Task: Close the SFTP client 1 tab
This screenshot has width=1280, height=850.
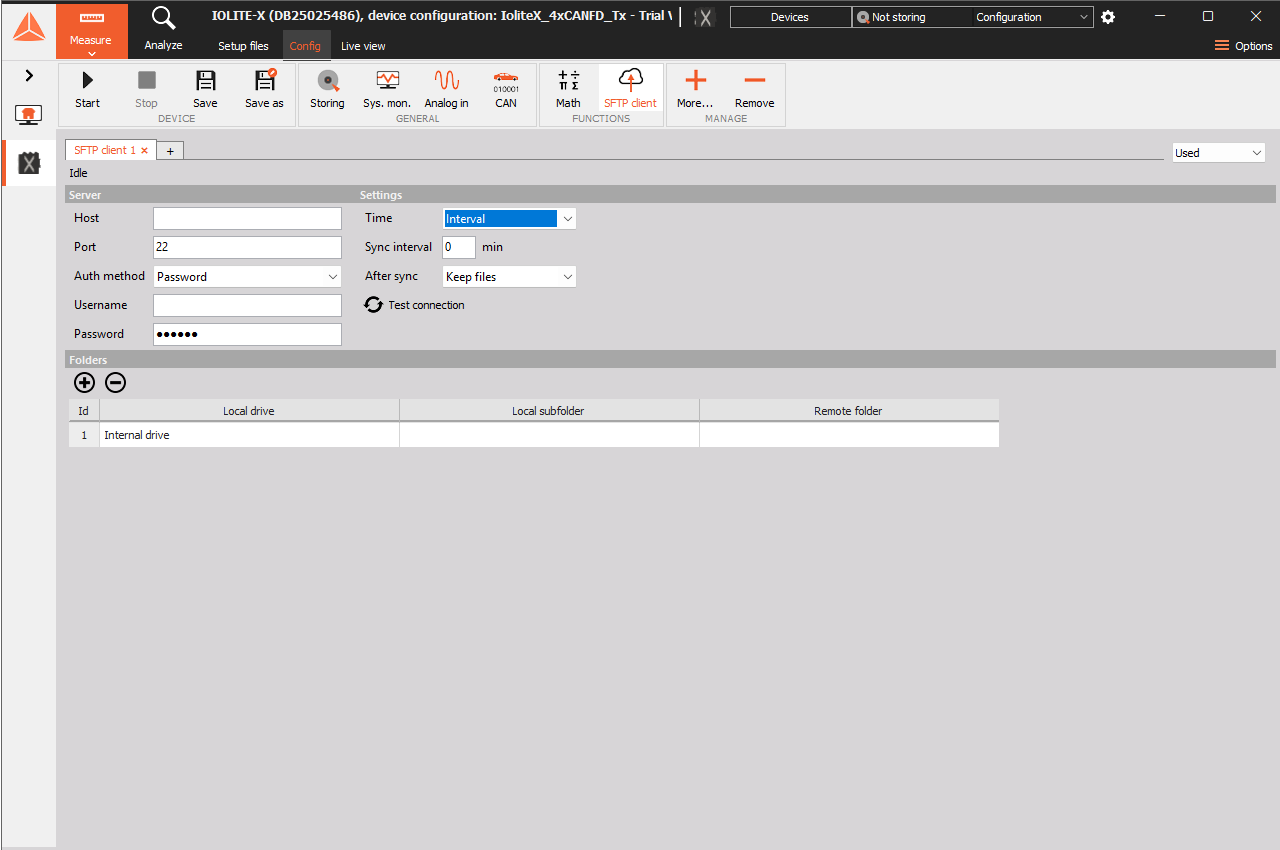Action: pyautogui.click(x=145, y=151)
